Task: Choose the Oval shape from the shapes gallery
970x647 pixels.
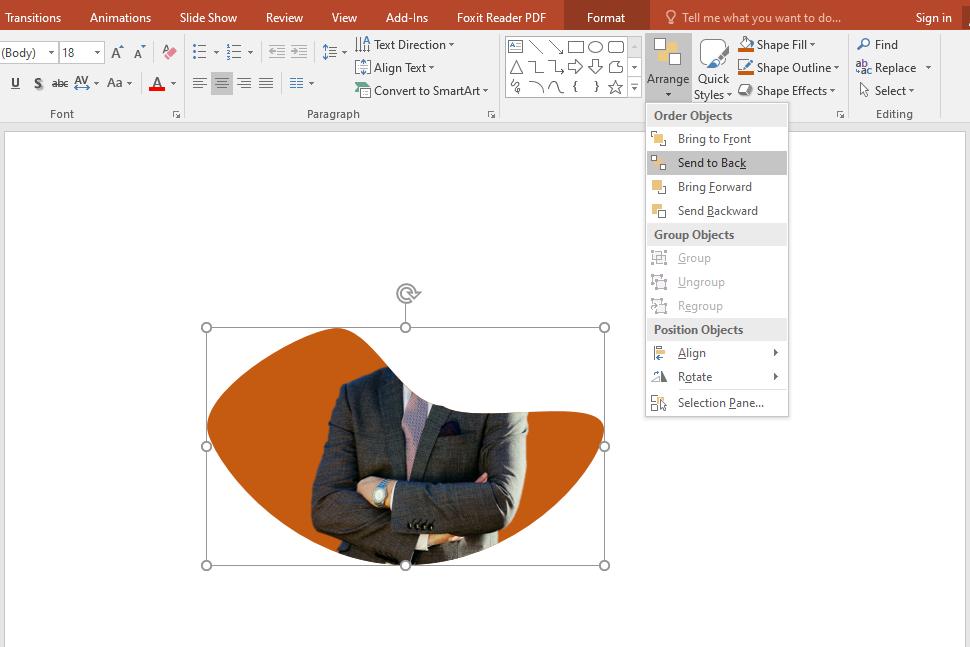Action: [597, 46]
